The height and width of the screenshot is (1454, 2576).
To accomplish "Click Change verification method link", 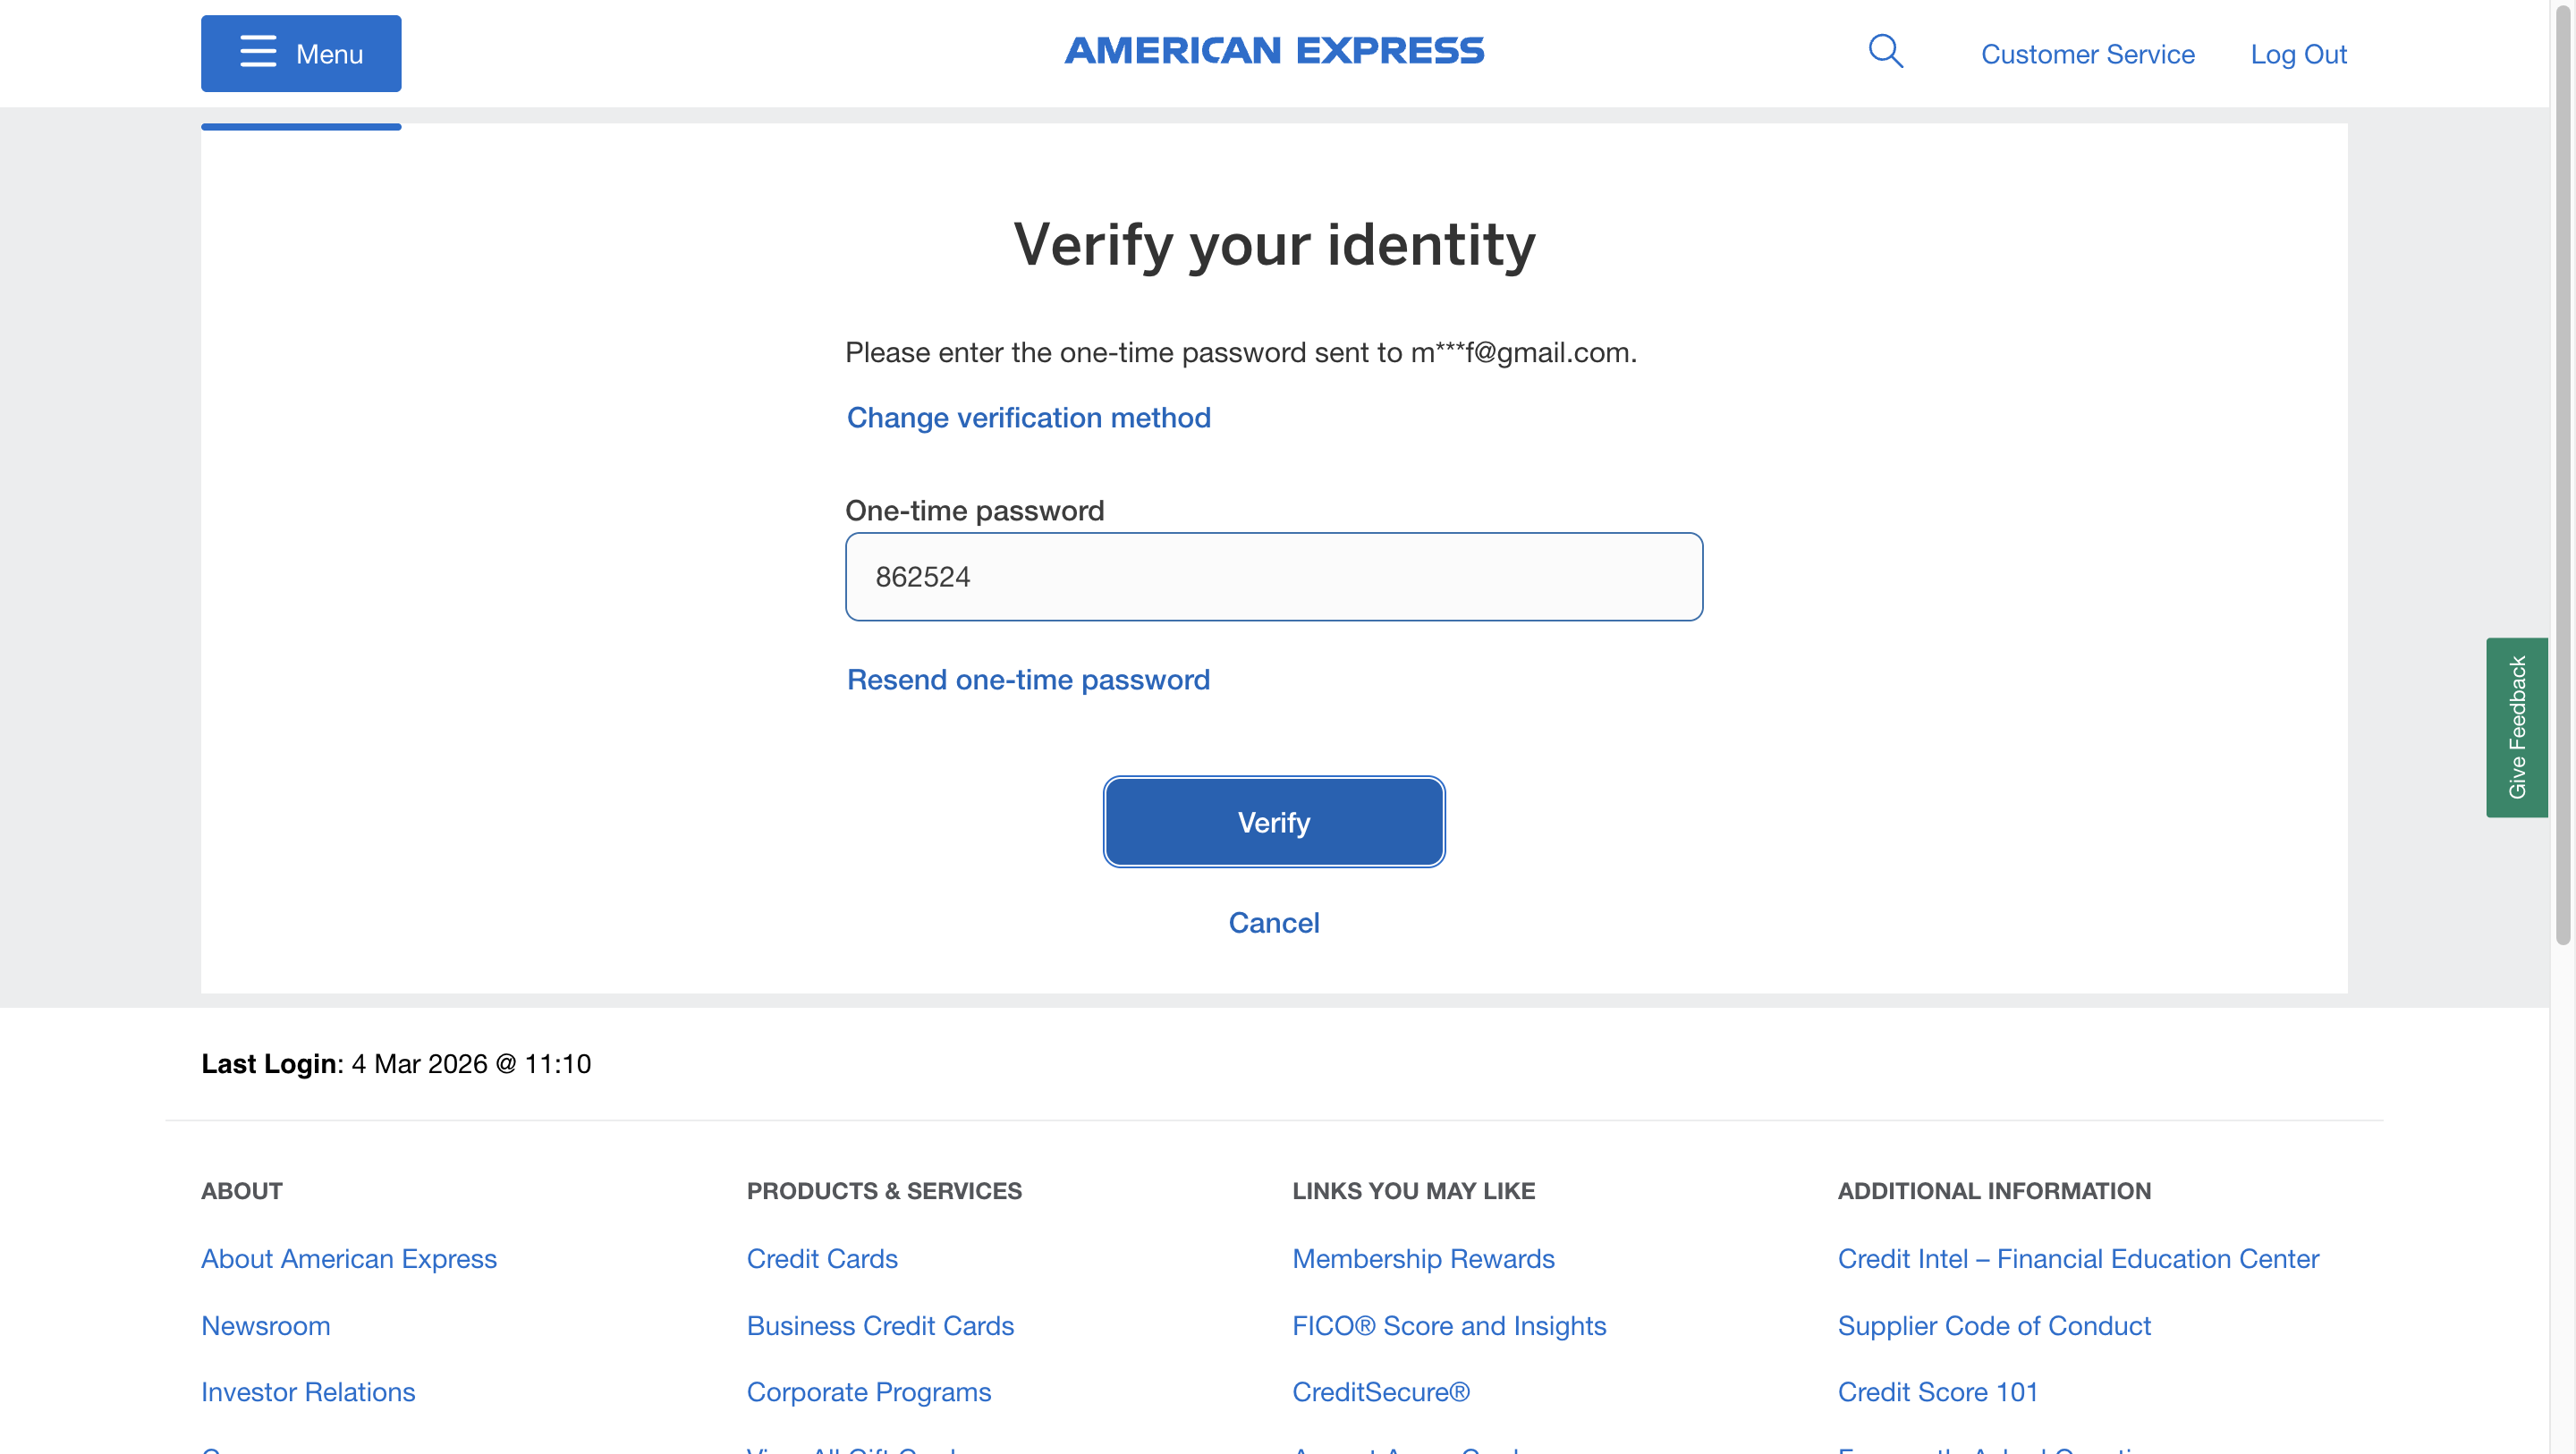I will [1028, 417].
